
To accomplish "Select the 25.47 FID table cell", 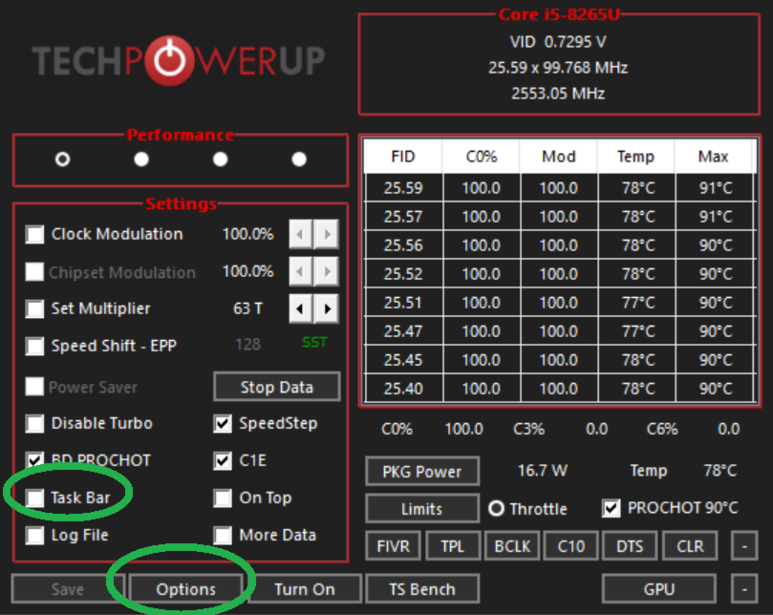I will click(403, 331).
